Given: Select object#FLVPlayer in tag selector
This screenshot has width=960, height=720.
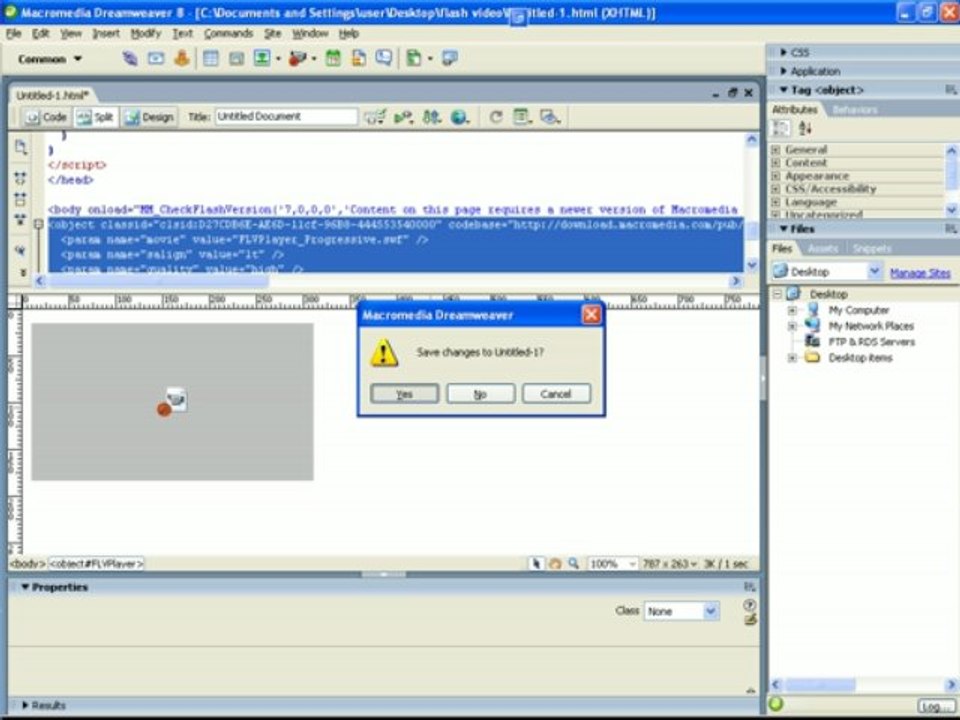Looking at the screenshot, I should point(96,564).
